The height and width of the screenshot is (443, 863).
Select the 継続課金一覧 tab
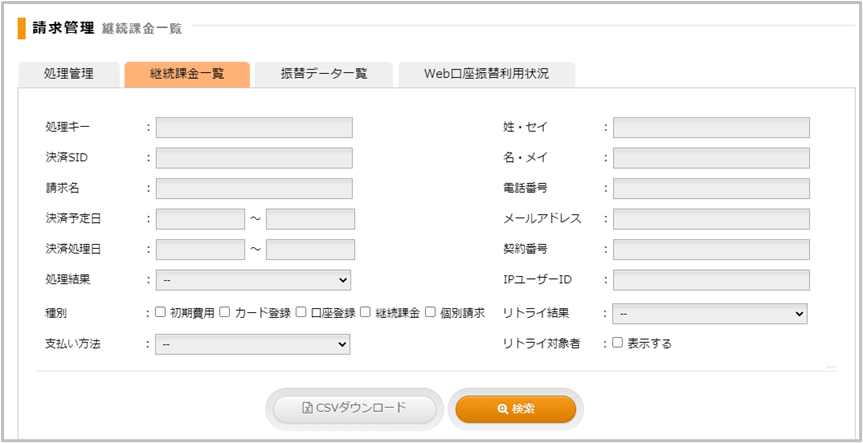point(187,74)
